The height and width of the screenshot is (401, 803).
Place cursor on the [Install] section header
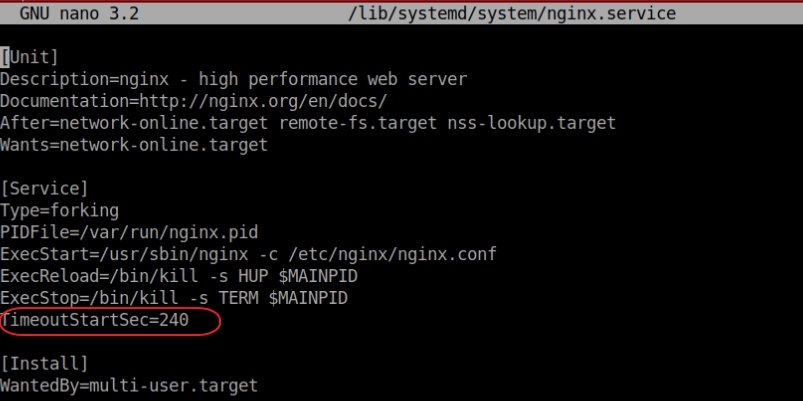point(44,364)
